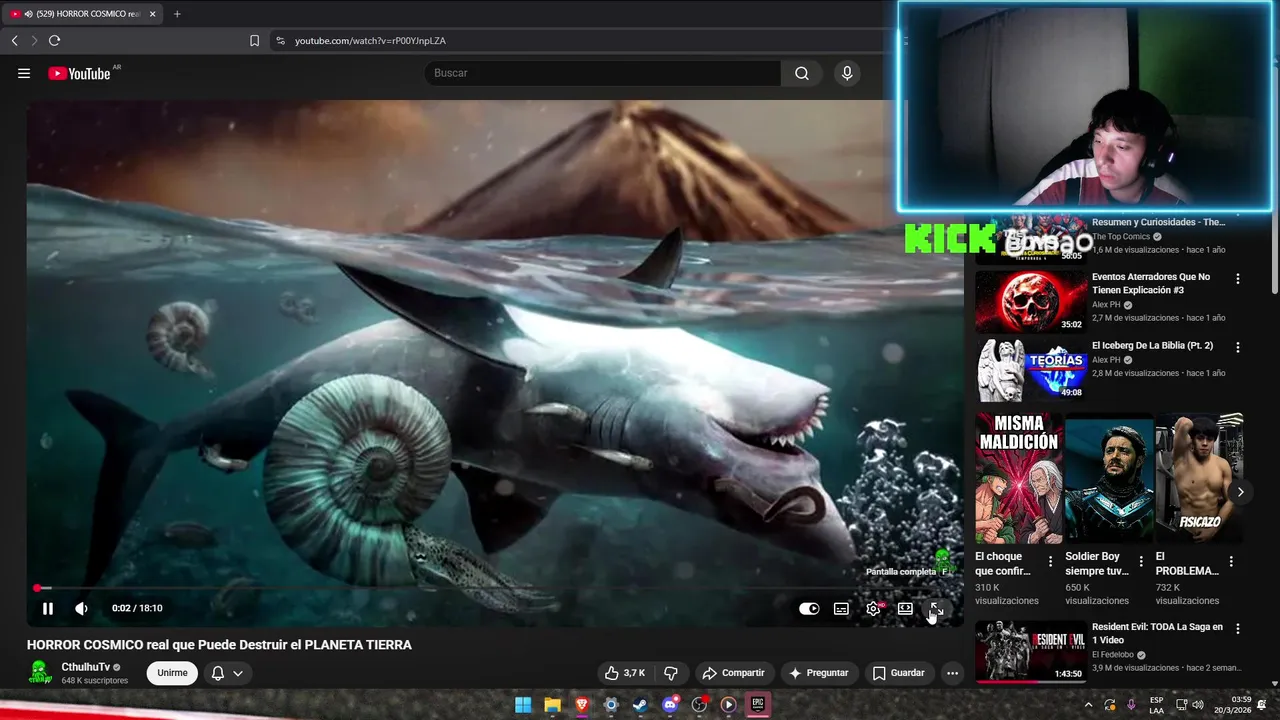Go back in the browser
1280x720 pixels.
click(14, 40)
